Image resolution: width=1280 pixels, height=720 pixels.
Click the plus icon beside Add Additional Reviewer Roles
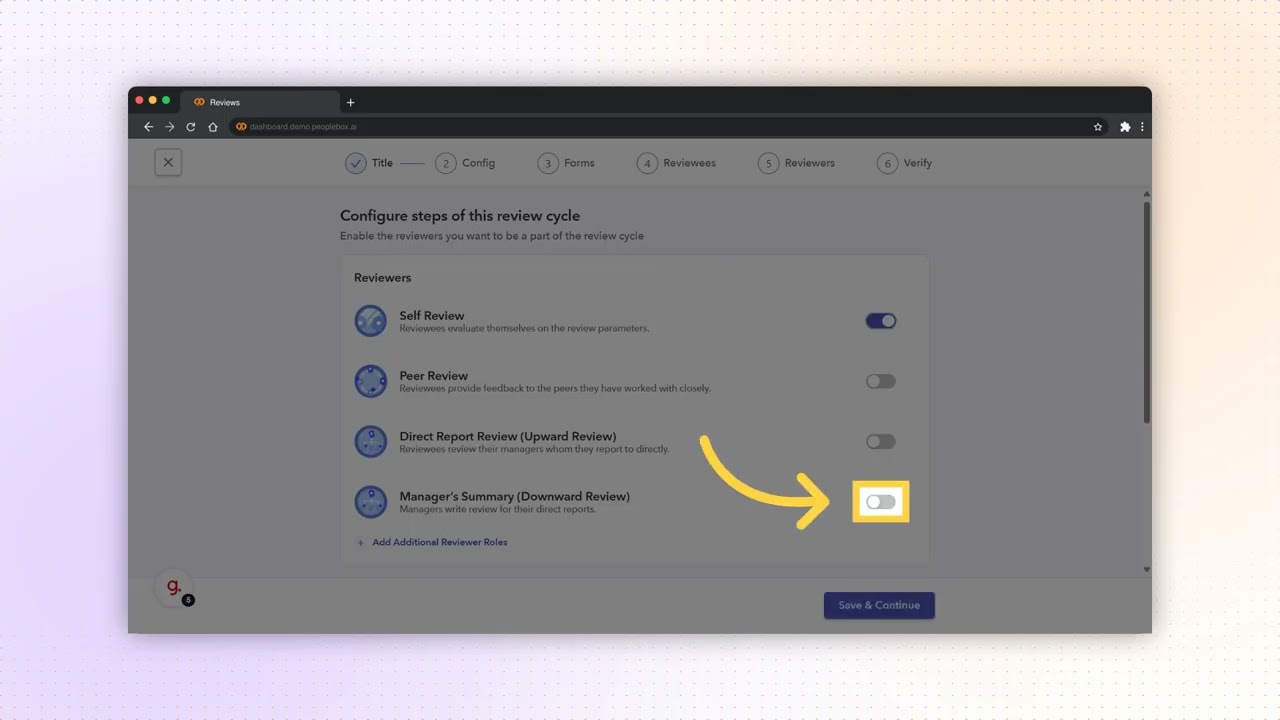click(361, 542)
